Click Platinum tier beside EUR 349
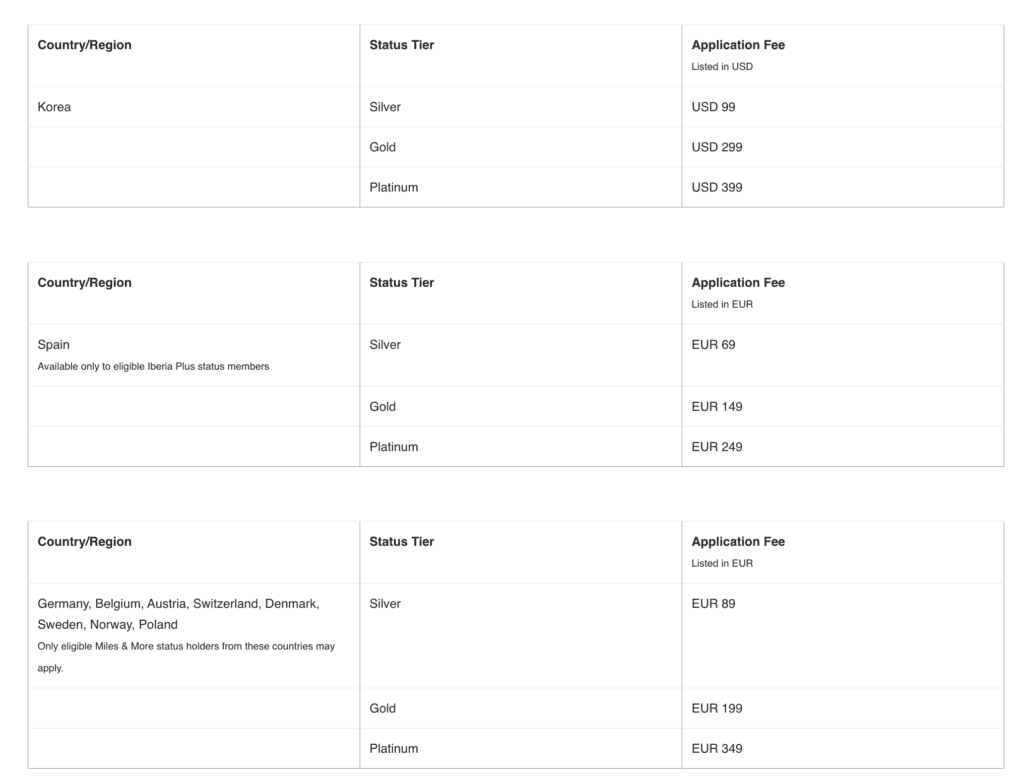 [x=393, y=748]
